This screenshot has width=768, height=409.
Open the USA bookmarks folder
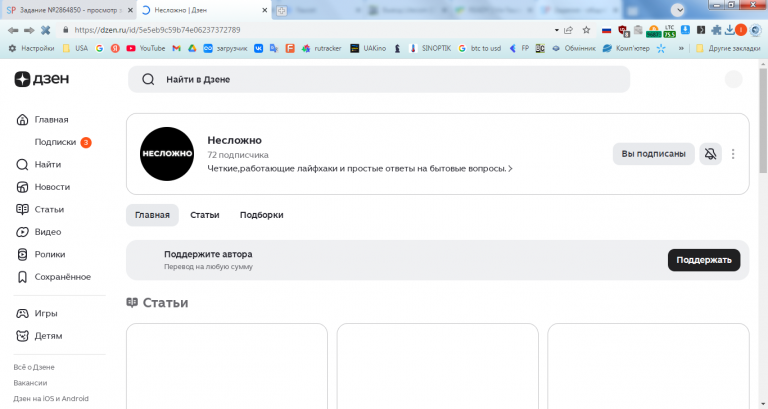(x=75, y=48)
